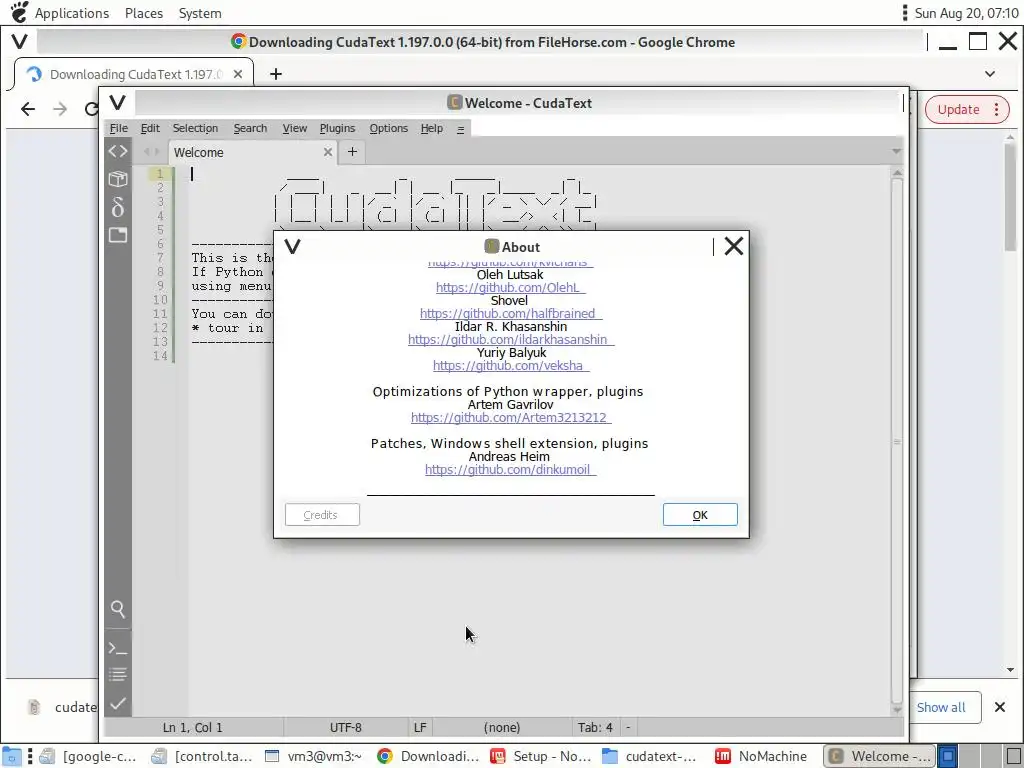Switch to NoMachine in the taskbar
The height and width of the screenshot is (768, 1024).
762,756
